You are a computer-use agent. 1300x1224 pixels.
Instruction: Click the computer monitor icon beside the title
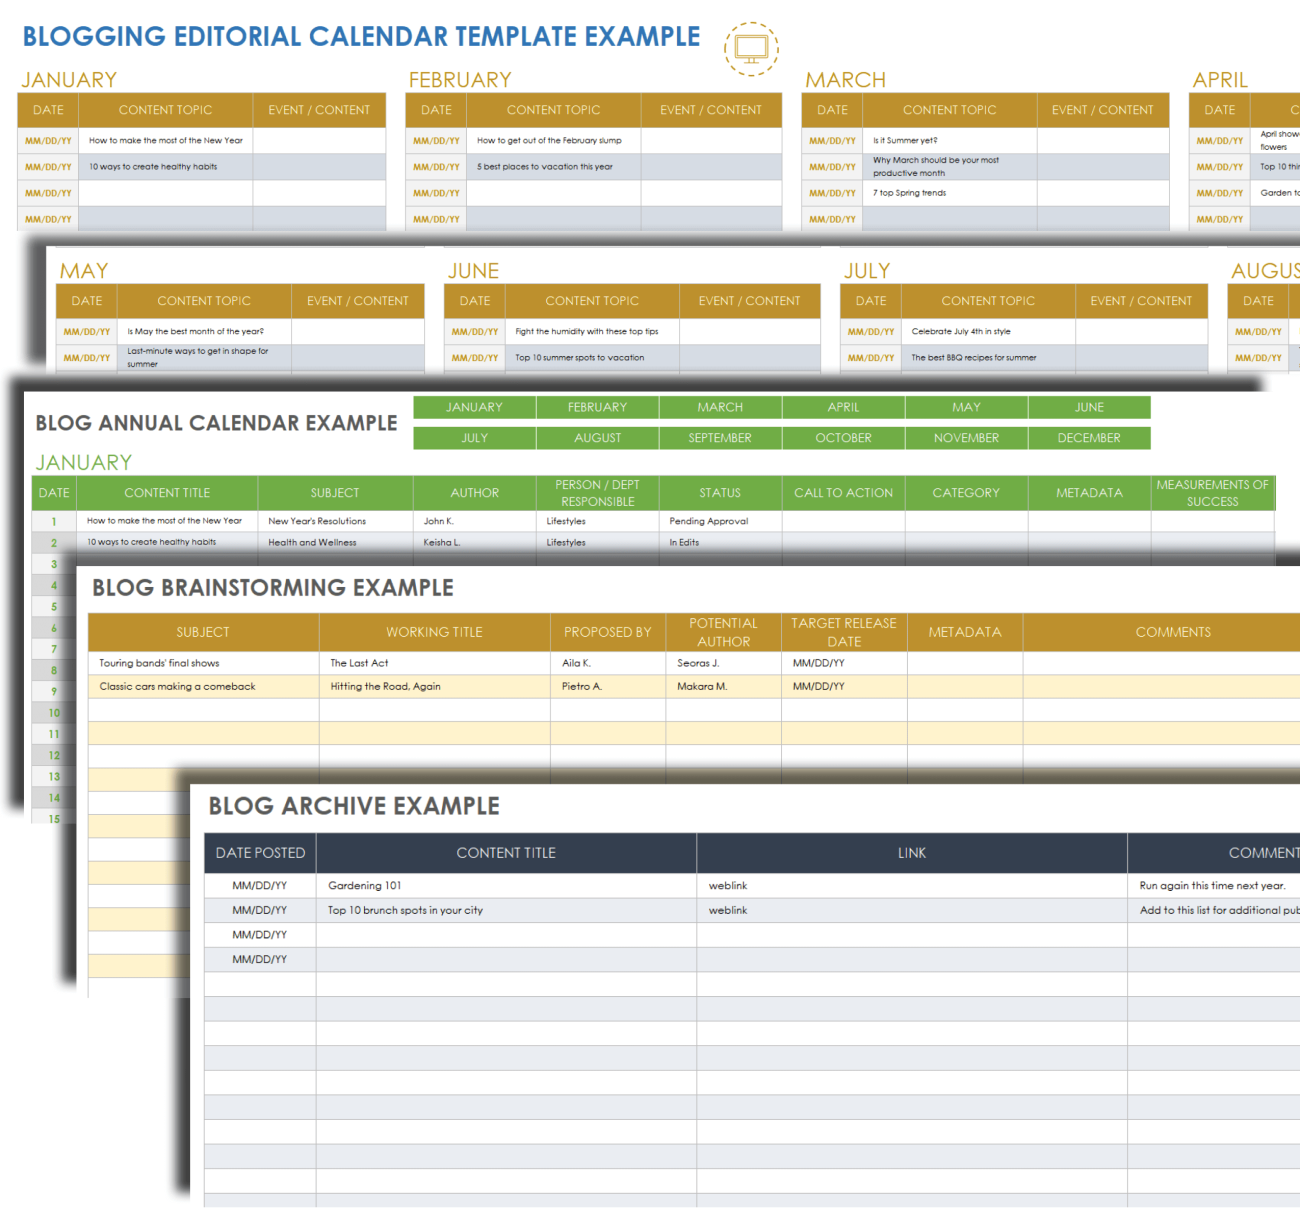point(751,48)
